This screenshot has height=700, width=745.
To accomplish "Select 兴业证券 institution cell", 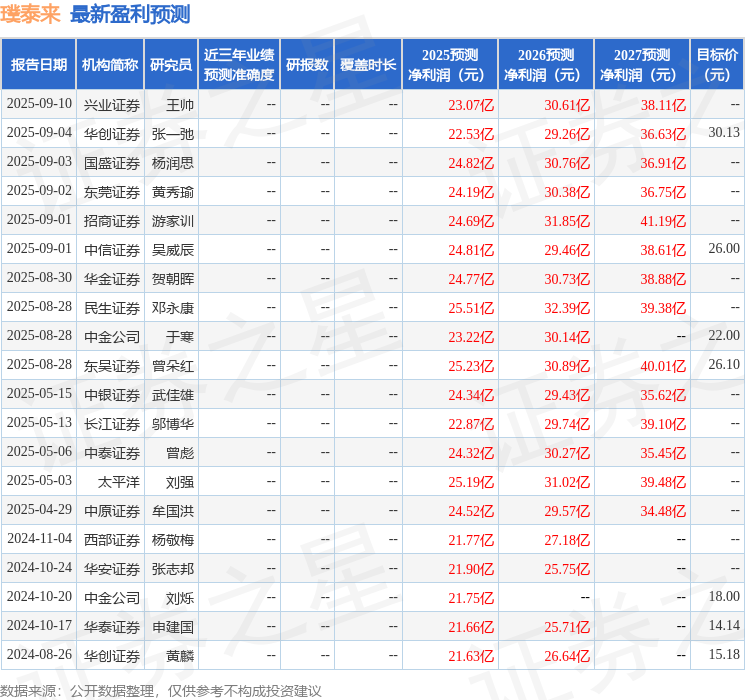I will pos(112,105).
